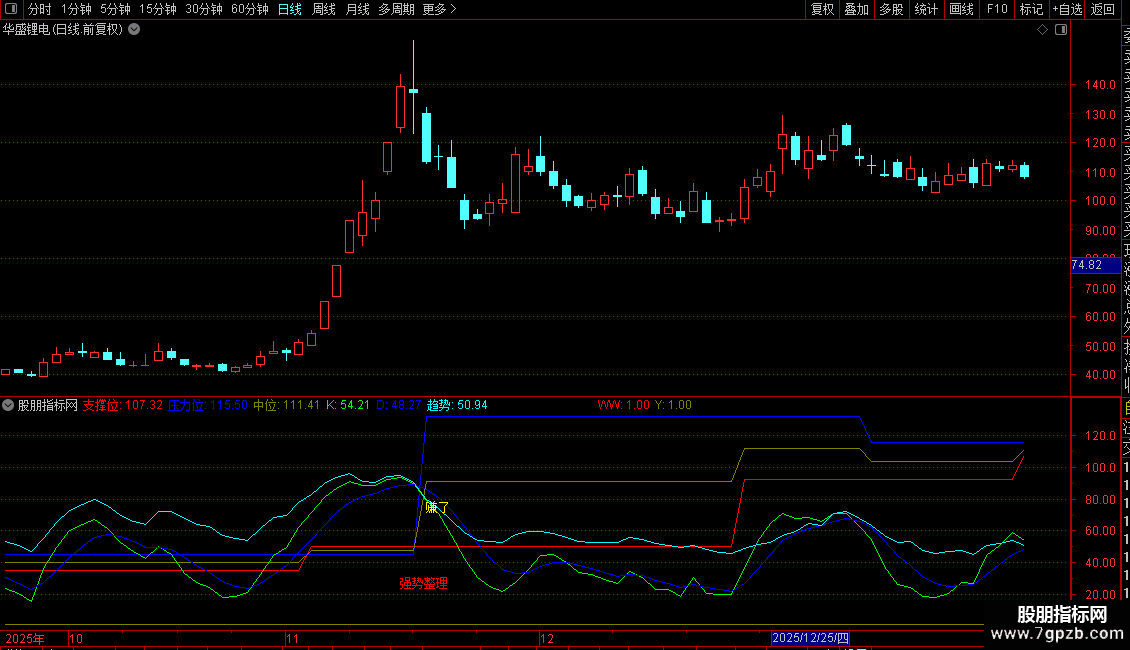Click the 20.00 indicator axis label
Screen dimensions: 1130x650
point(1100,595)
